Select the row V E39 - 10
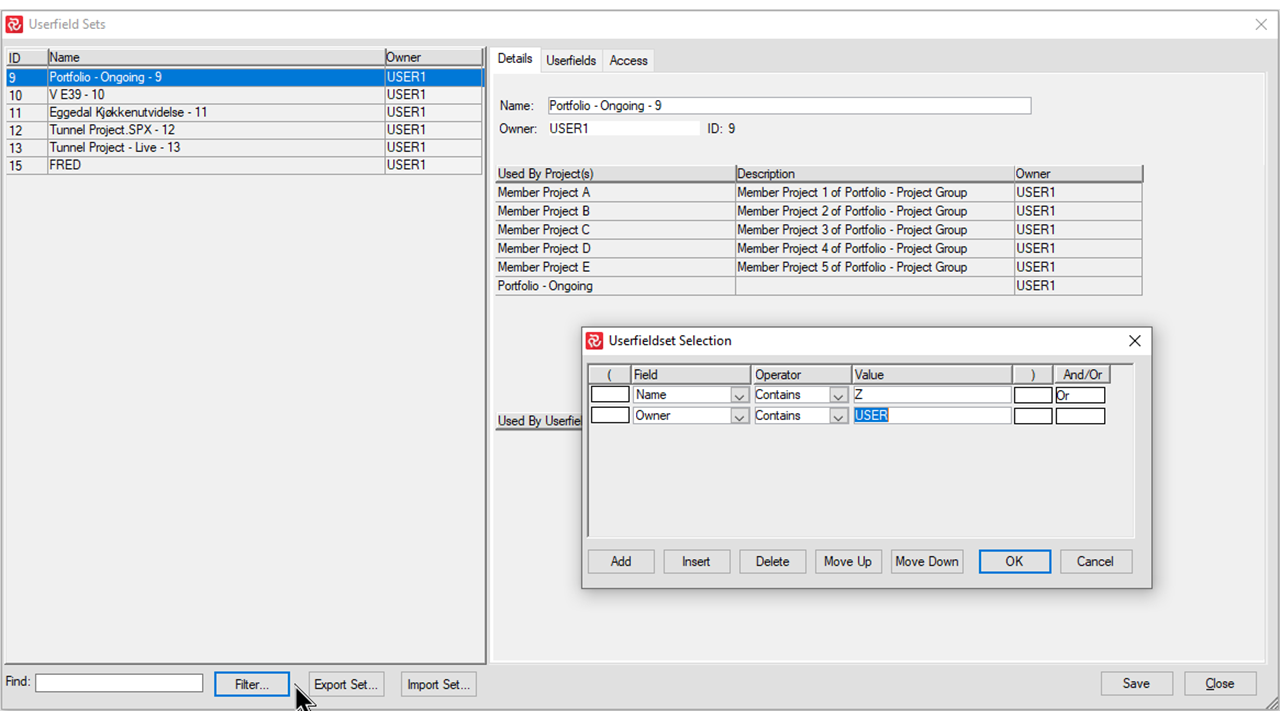The image size is (1280, 720). click(244, 95)
